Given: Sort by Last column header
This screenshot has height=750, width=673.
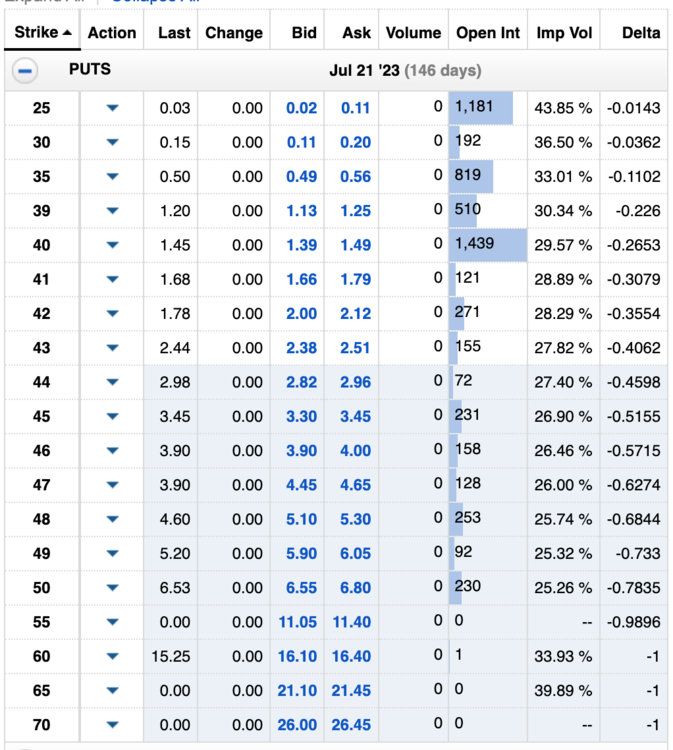Looking at the screenshot, I should 174,33.
